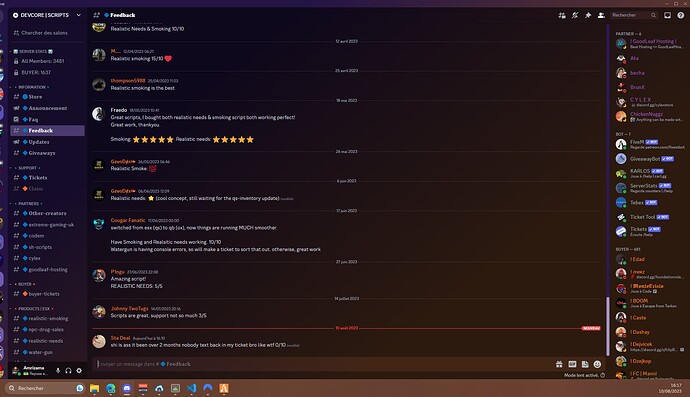Open the inbox icon
The height and width of the screenshot is (397, 690).
668,15
